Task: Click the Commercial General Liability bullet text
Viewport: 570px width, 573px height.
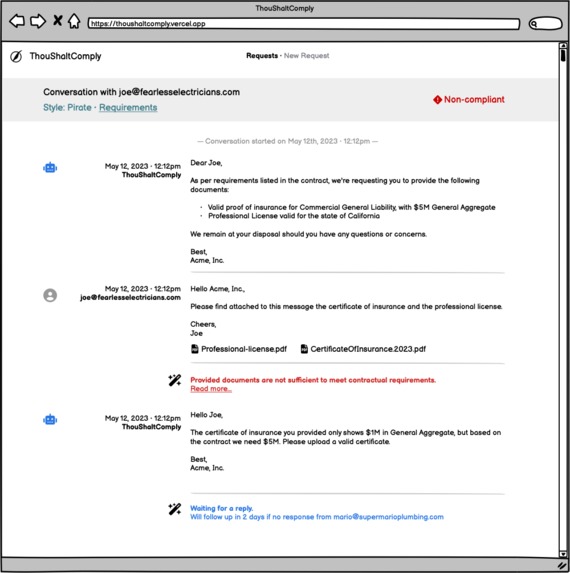Action: click(x=352, y=207)
